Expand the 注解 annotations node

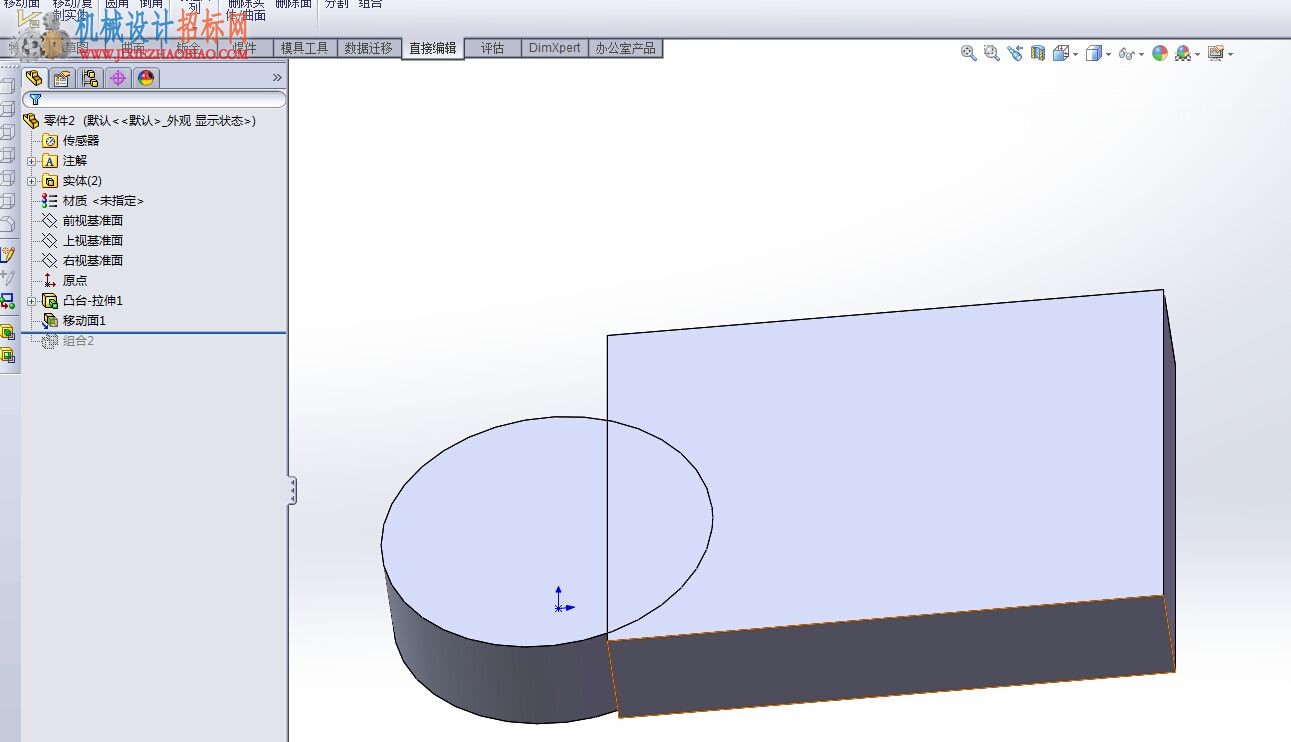pyautogui.click(x=31, y=161)
